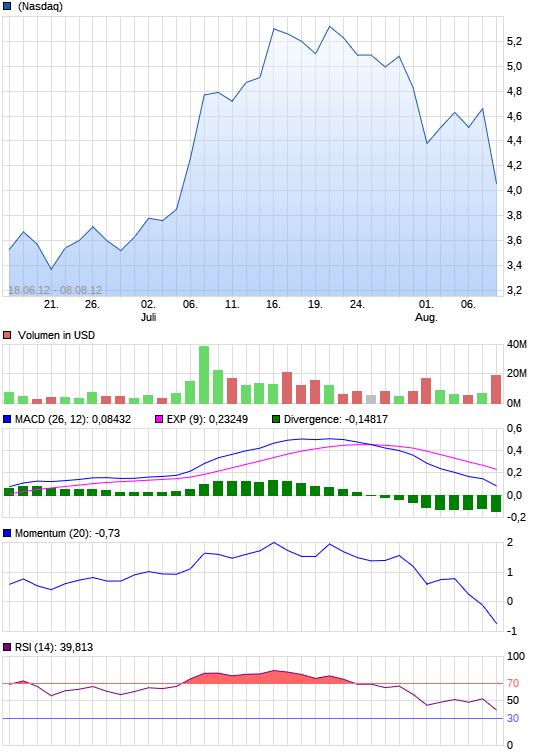
Task: Click the magenta EXP (9) legend square
Action: (x=159, y=419)
